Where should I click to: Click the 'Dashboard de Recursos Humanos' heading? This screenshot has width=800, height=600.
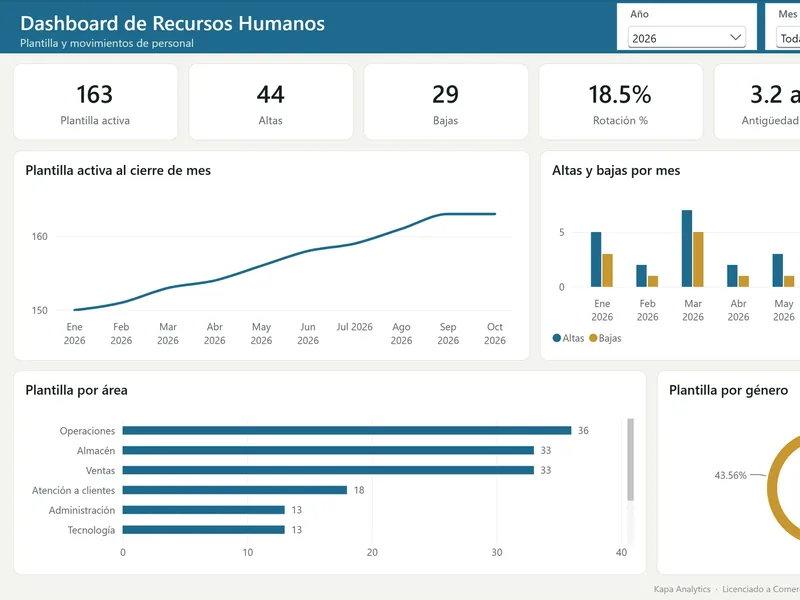point(172,23)
